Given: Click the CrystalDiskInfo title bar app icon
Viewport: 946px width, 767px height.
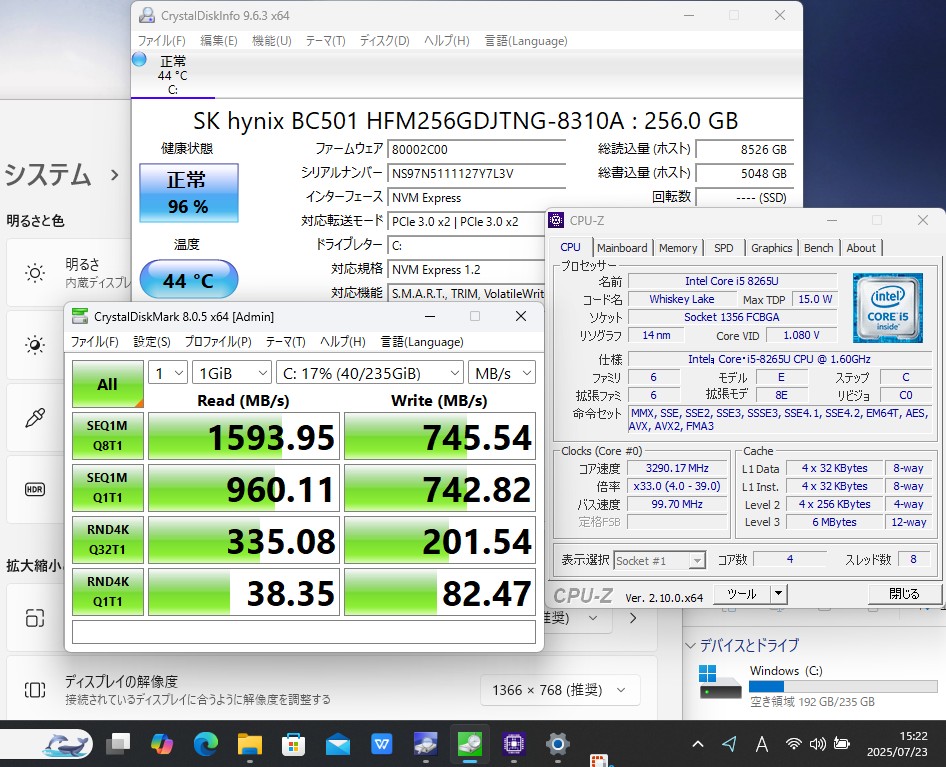Looking at the screenshot, I should [x=147, y=15].
